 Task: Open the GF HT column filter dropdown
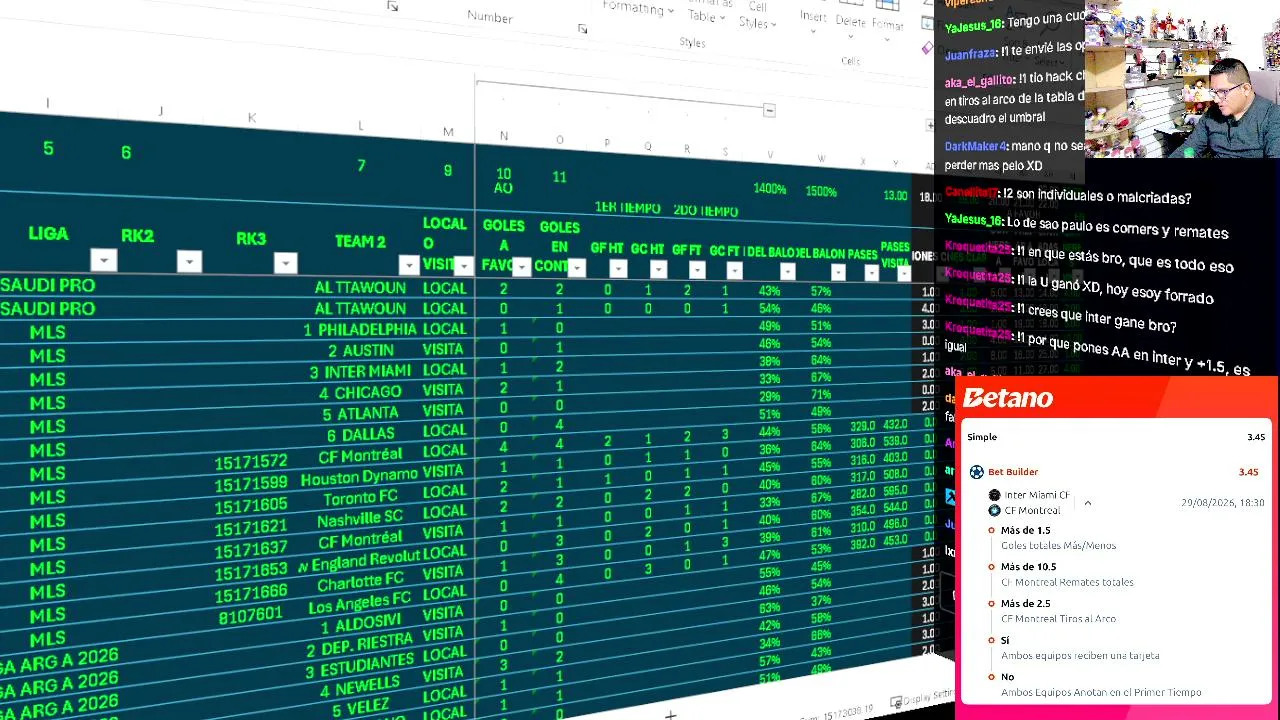pos(618,268)
